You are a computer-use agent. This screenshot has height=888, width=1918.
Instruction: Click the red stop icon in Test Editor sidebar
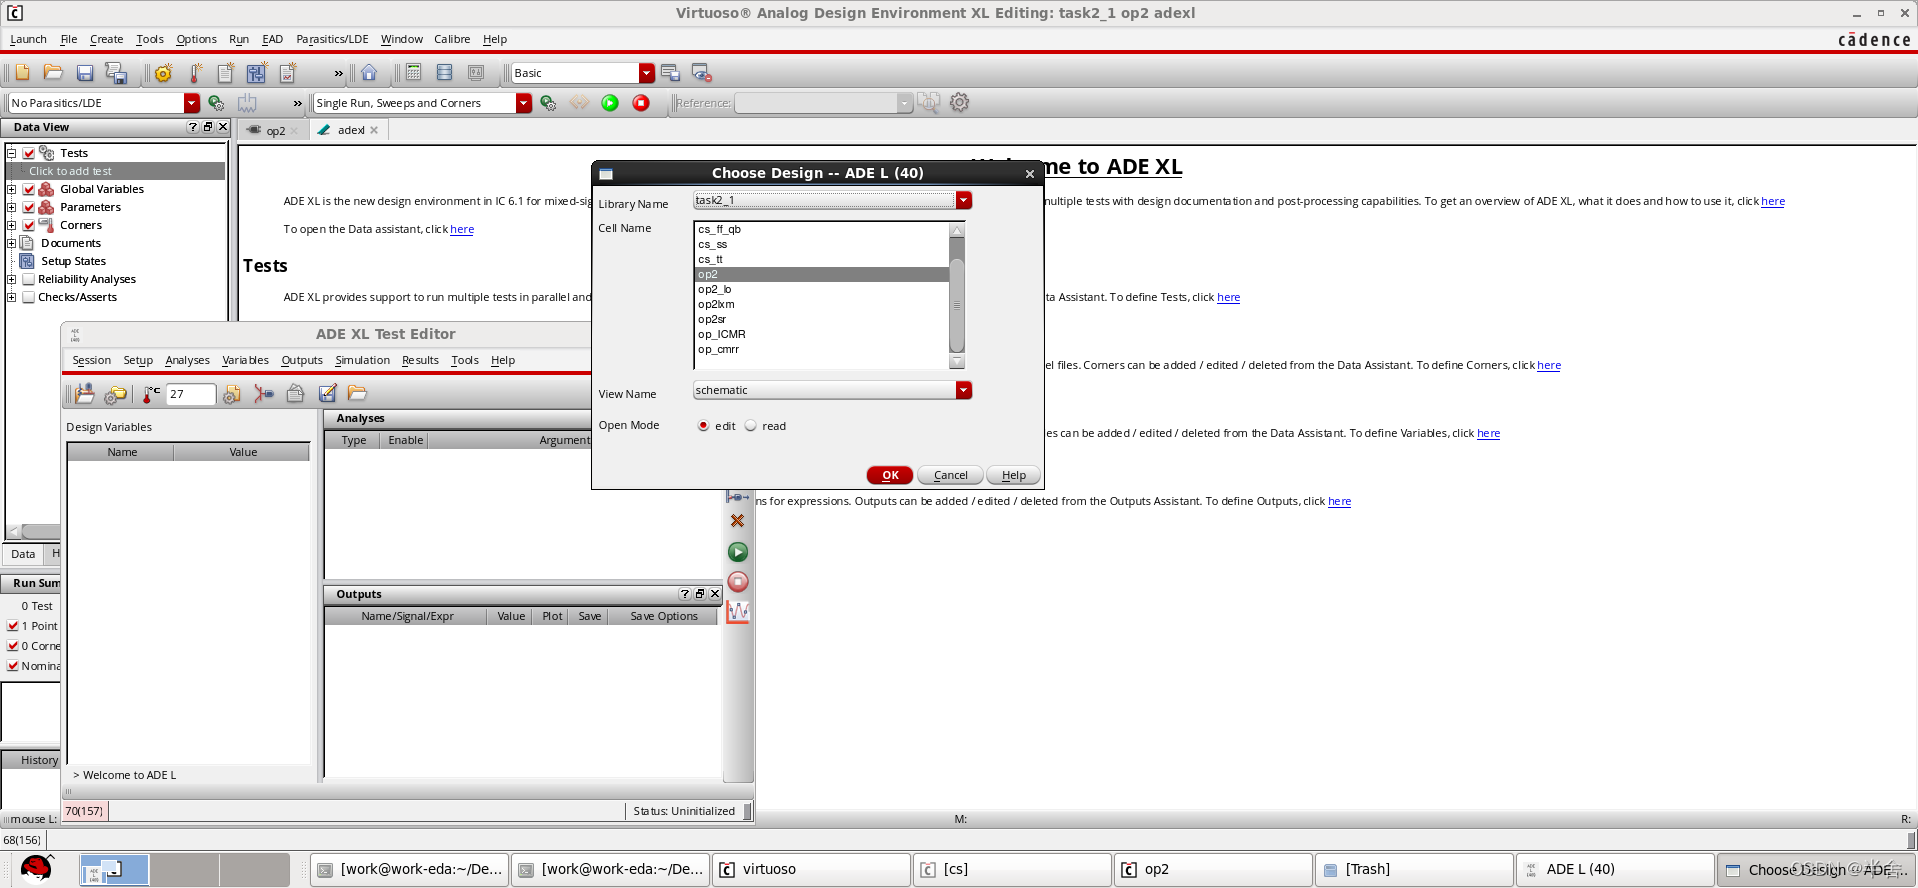point(737,582)
